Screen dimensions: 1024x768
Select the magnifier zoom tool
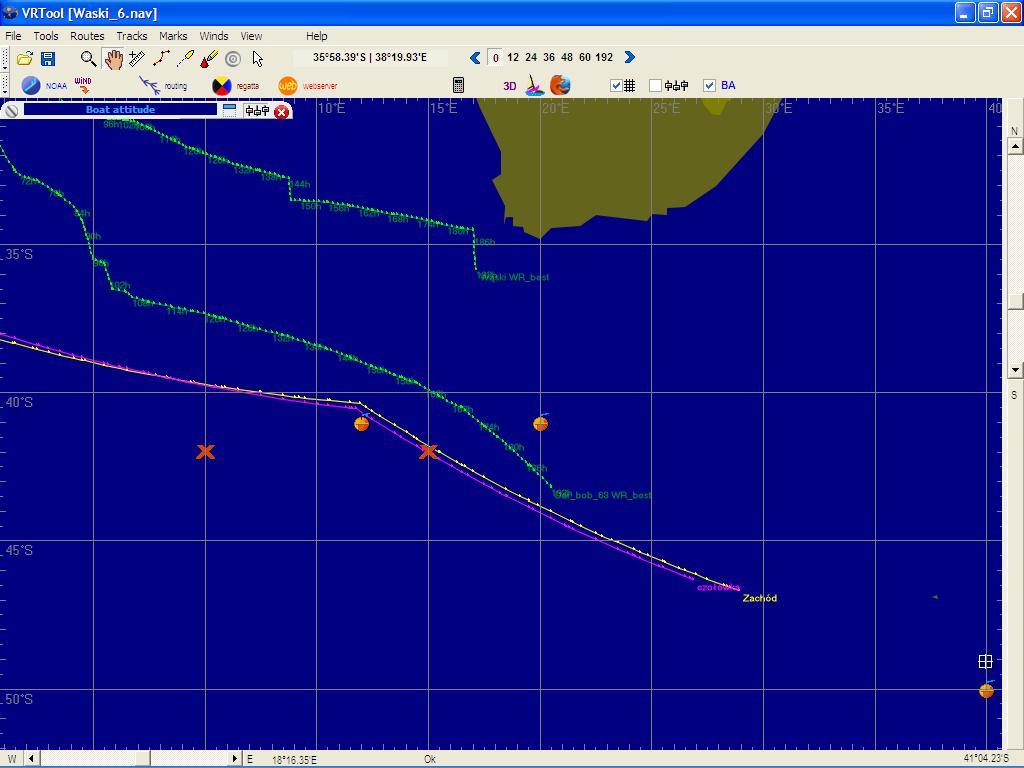[88, 59]
